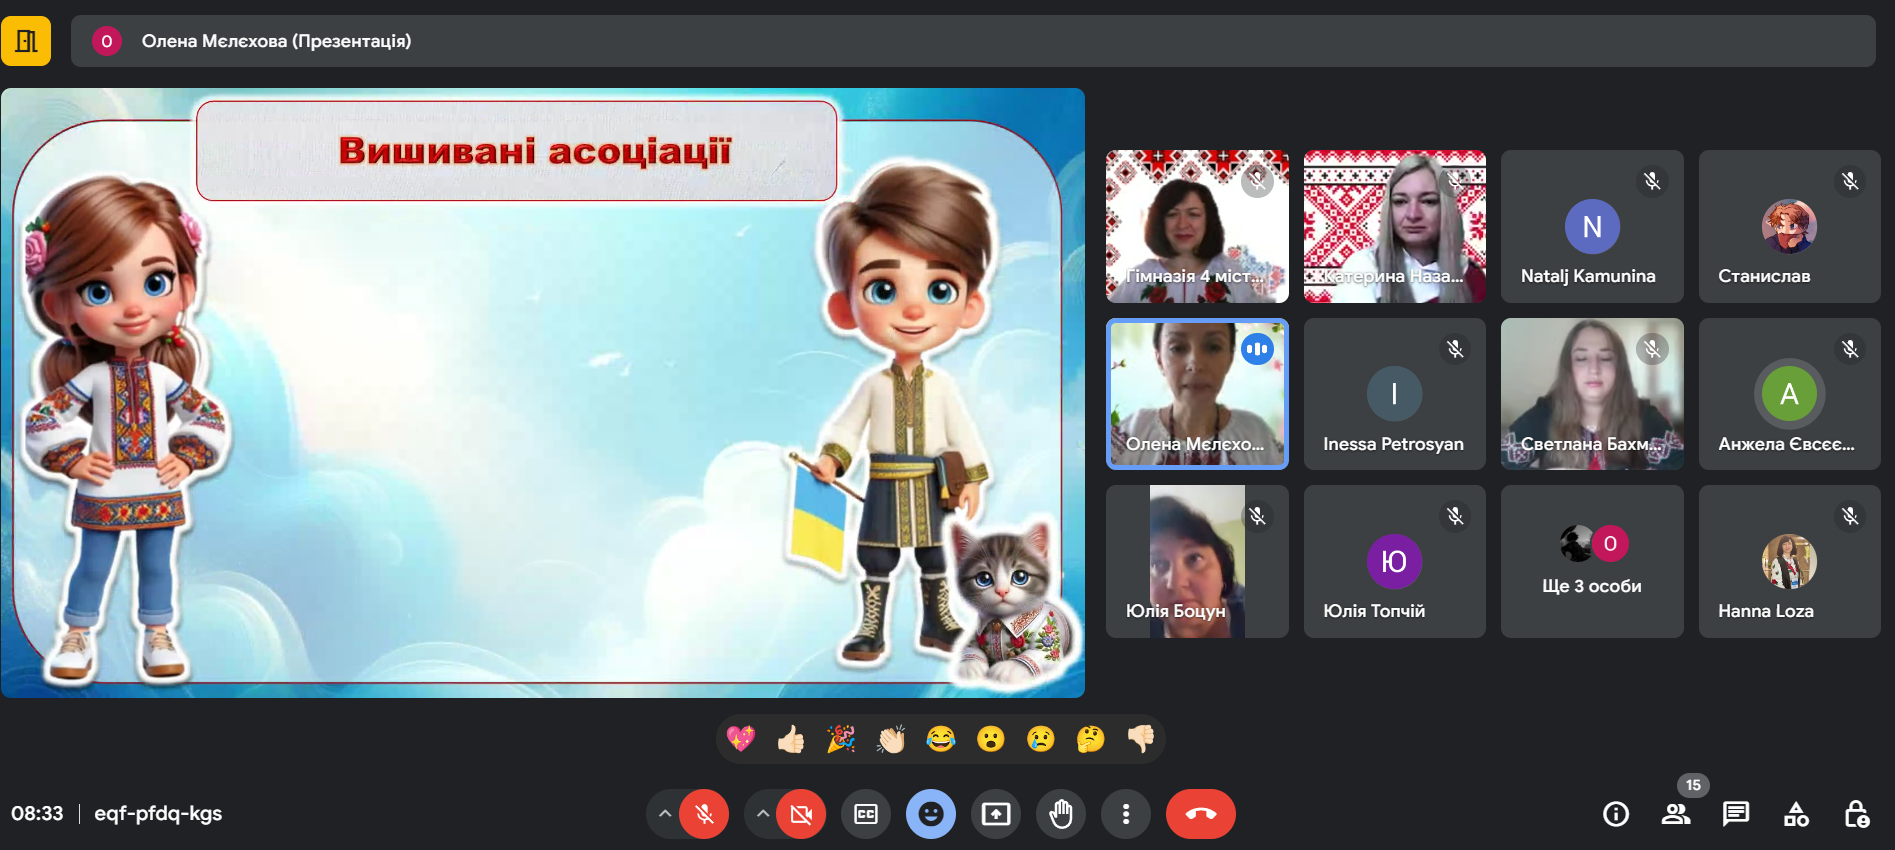
Task: Leave the call
Action: 1200,814
